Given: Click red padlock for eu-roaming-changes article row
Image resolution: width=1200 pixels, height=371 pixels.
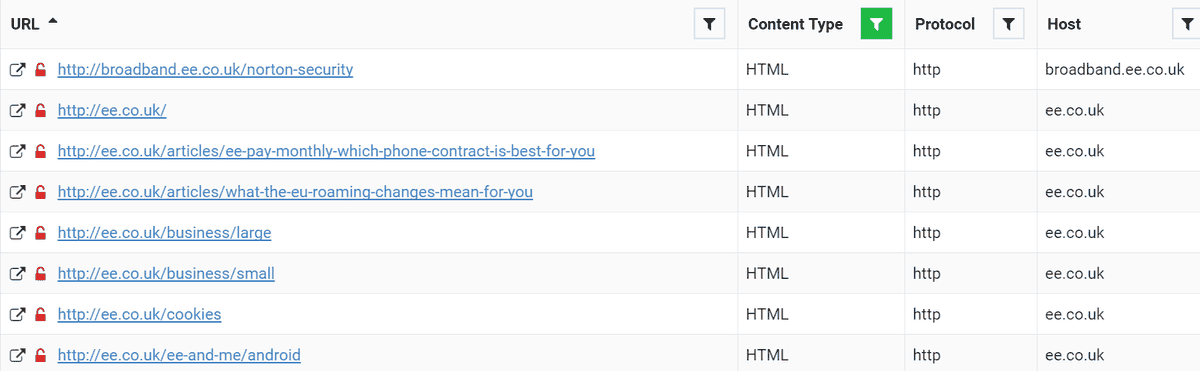Looking at the screenshot, I should point(41,192).
